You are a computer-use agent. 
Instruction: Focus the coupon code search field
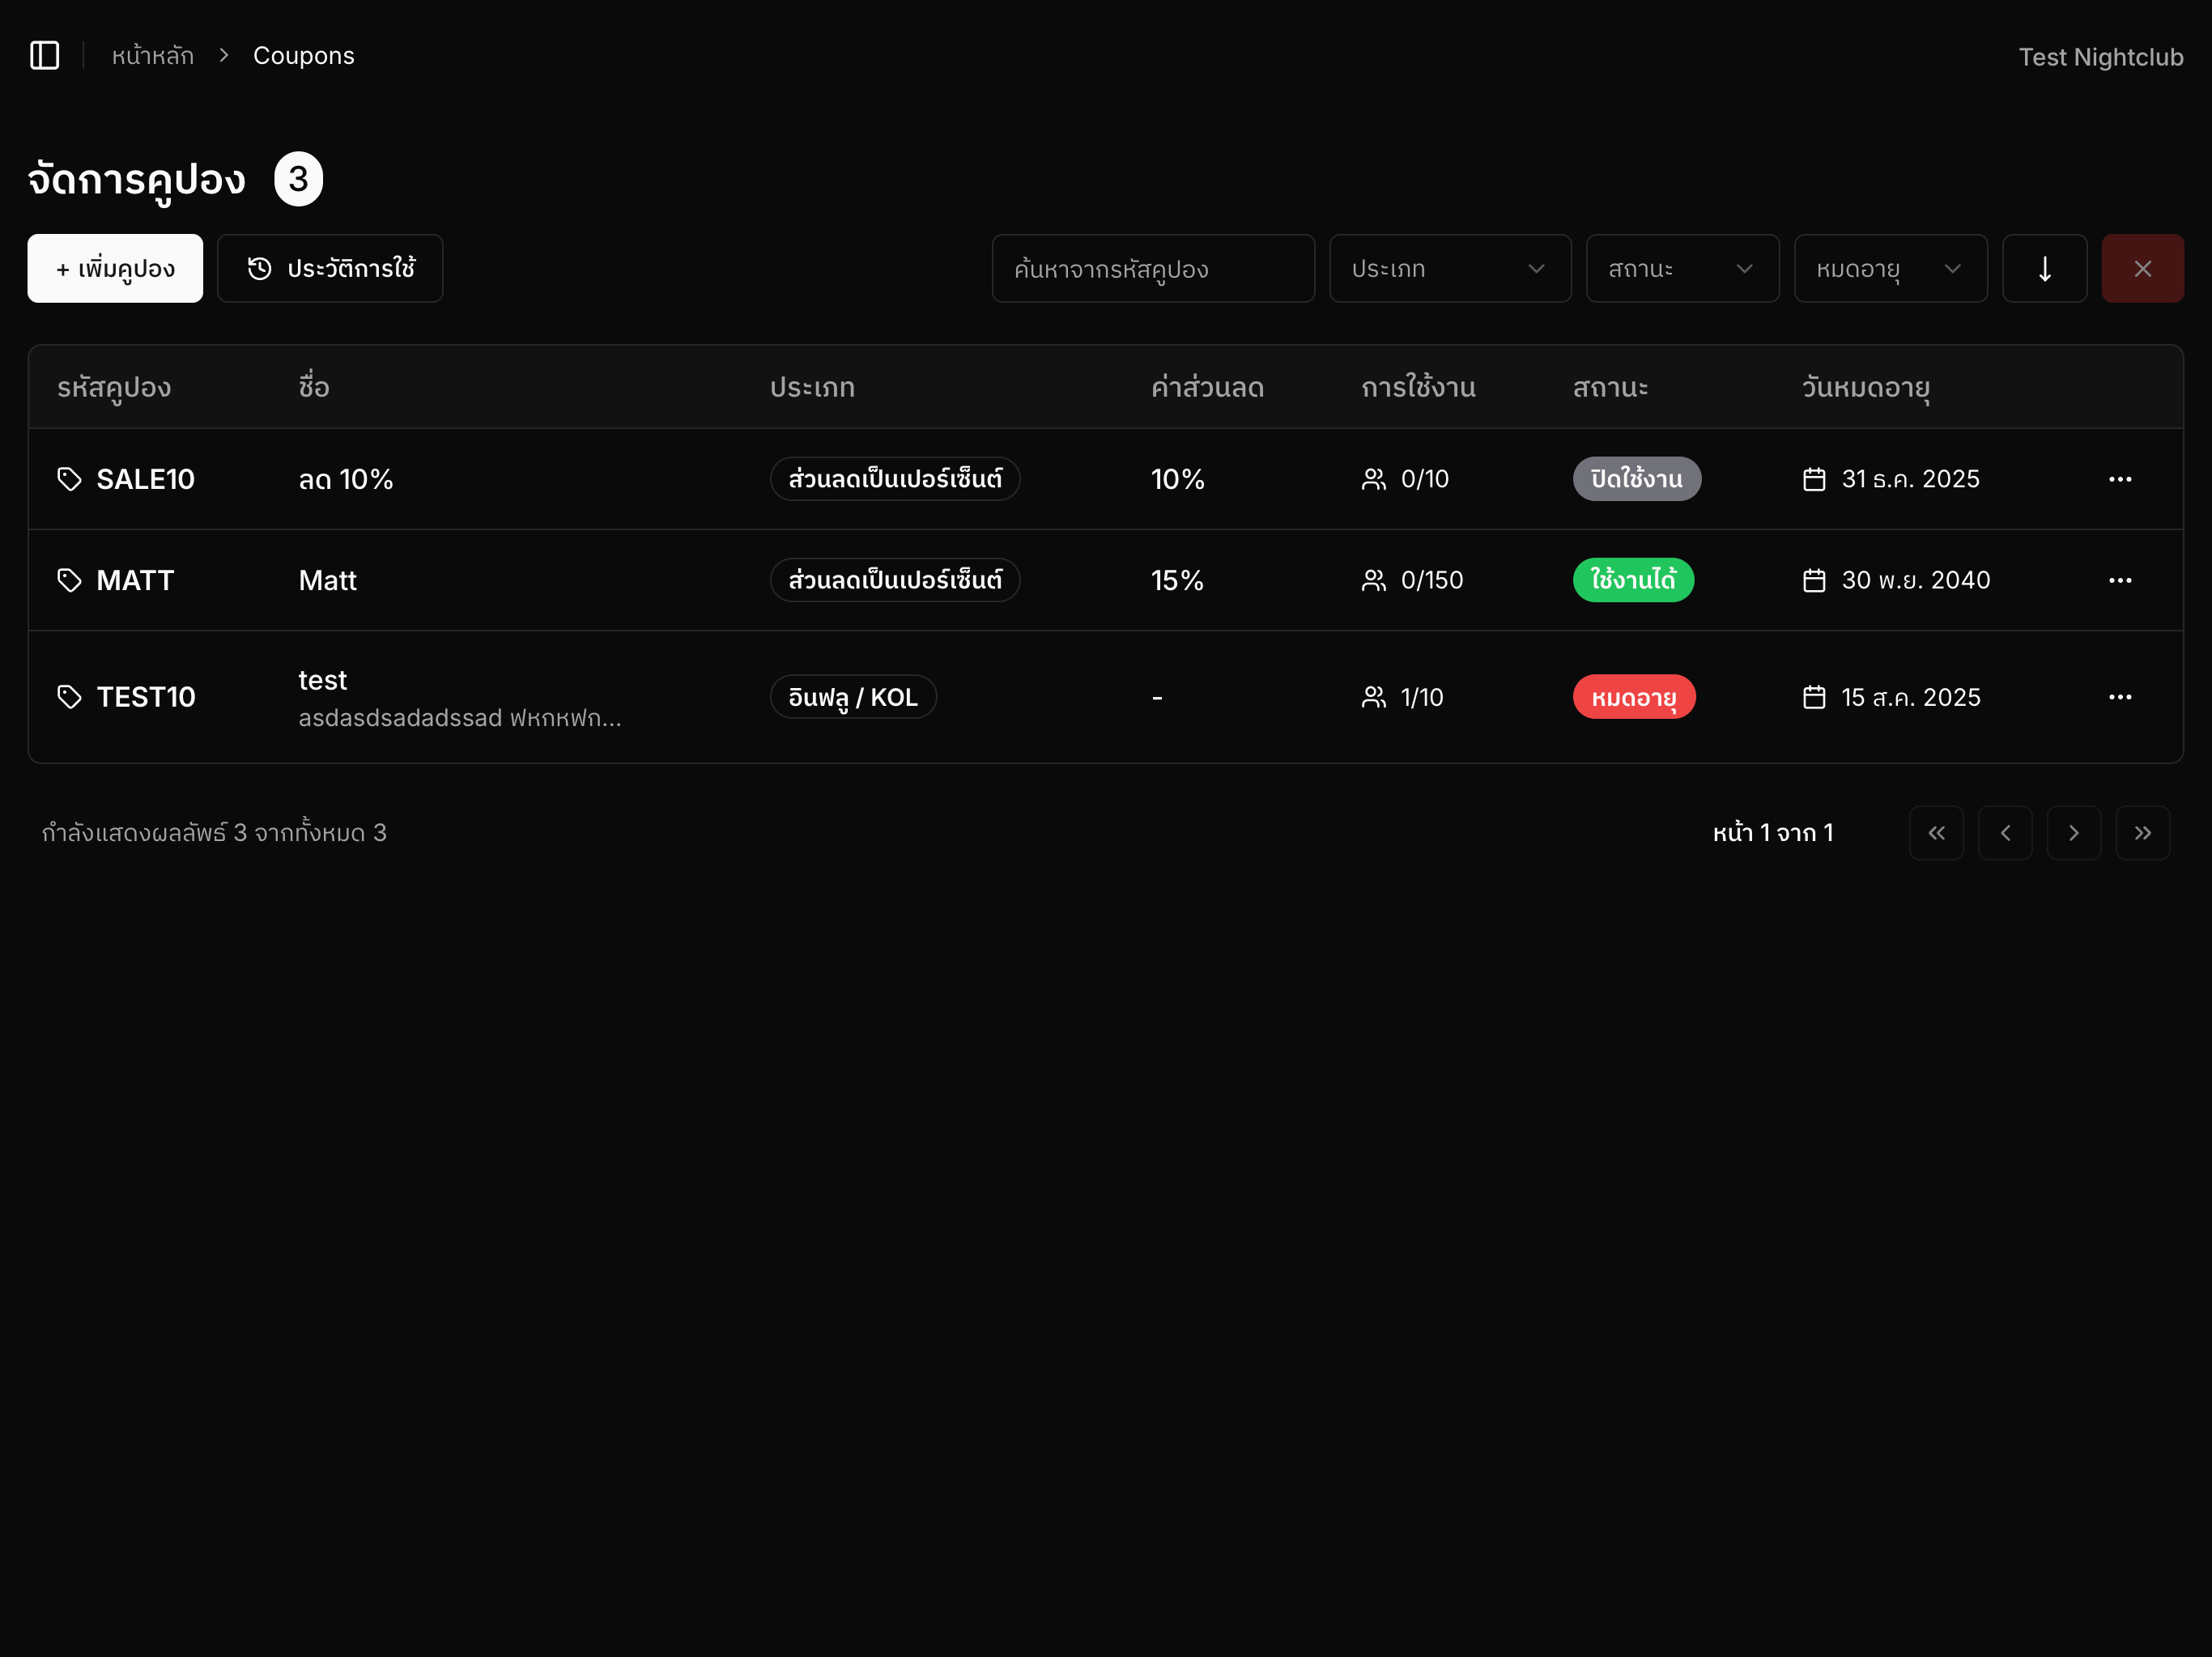click(x=1153, y=268)
